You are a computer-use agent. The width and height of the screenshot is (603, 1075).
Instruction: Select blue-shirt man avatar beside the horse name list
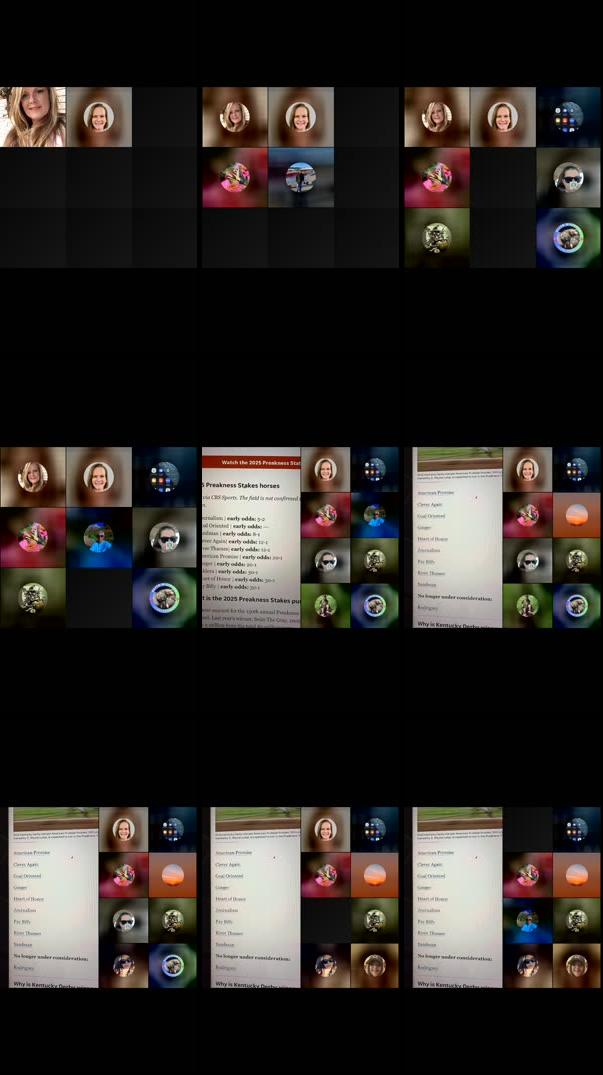coord(527,921)
